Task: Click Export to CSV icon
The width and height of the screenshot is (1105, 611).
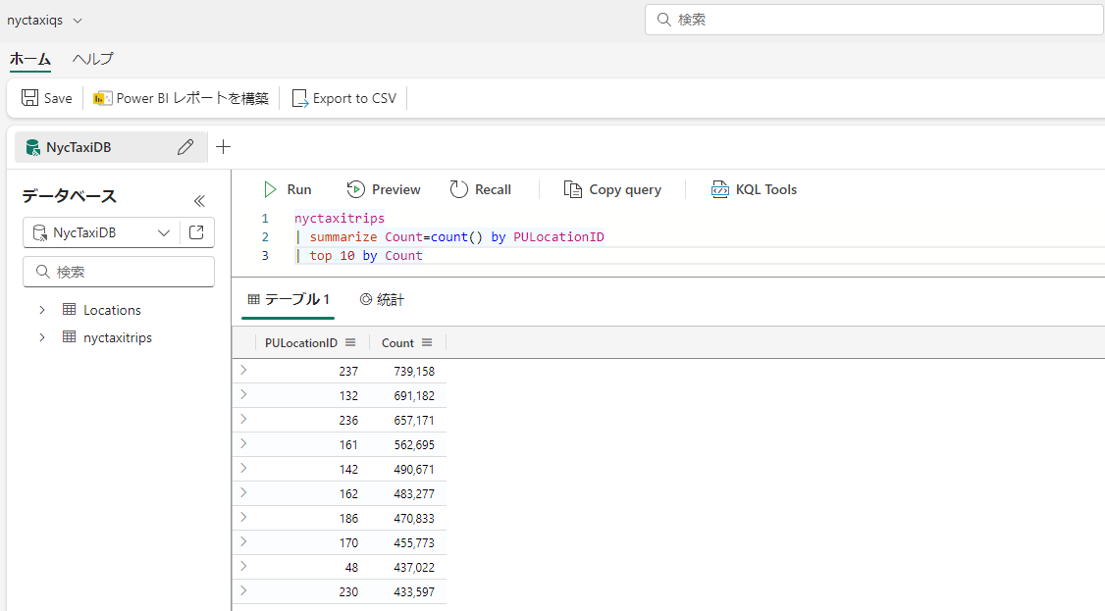Action: point(300,98)
